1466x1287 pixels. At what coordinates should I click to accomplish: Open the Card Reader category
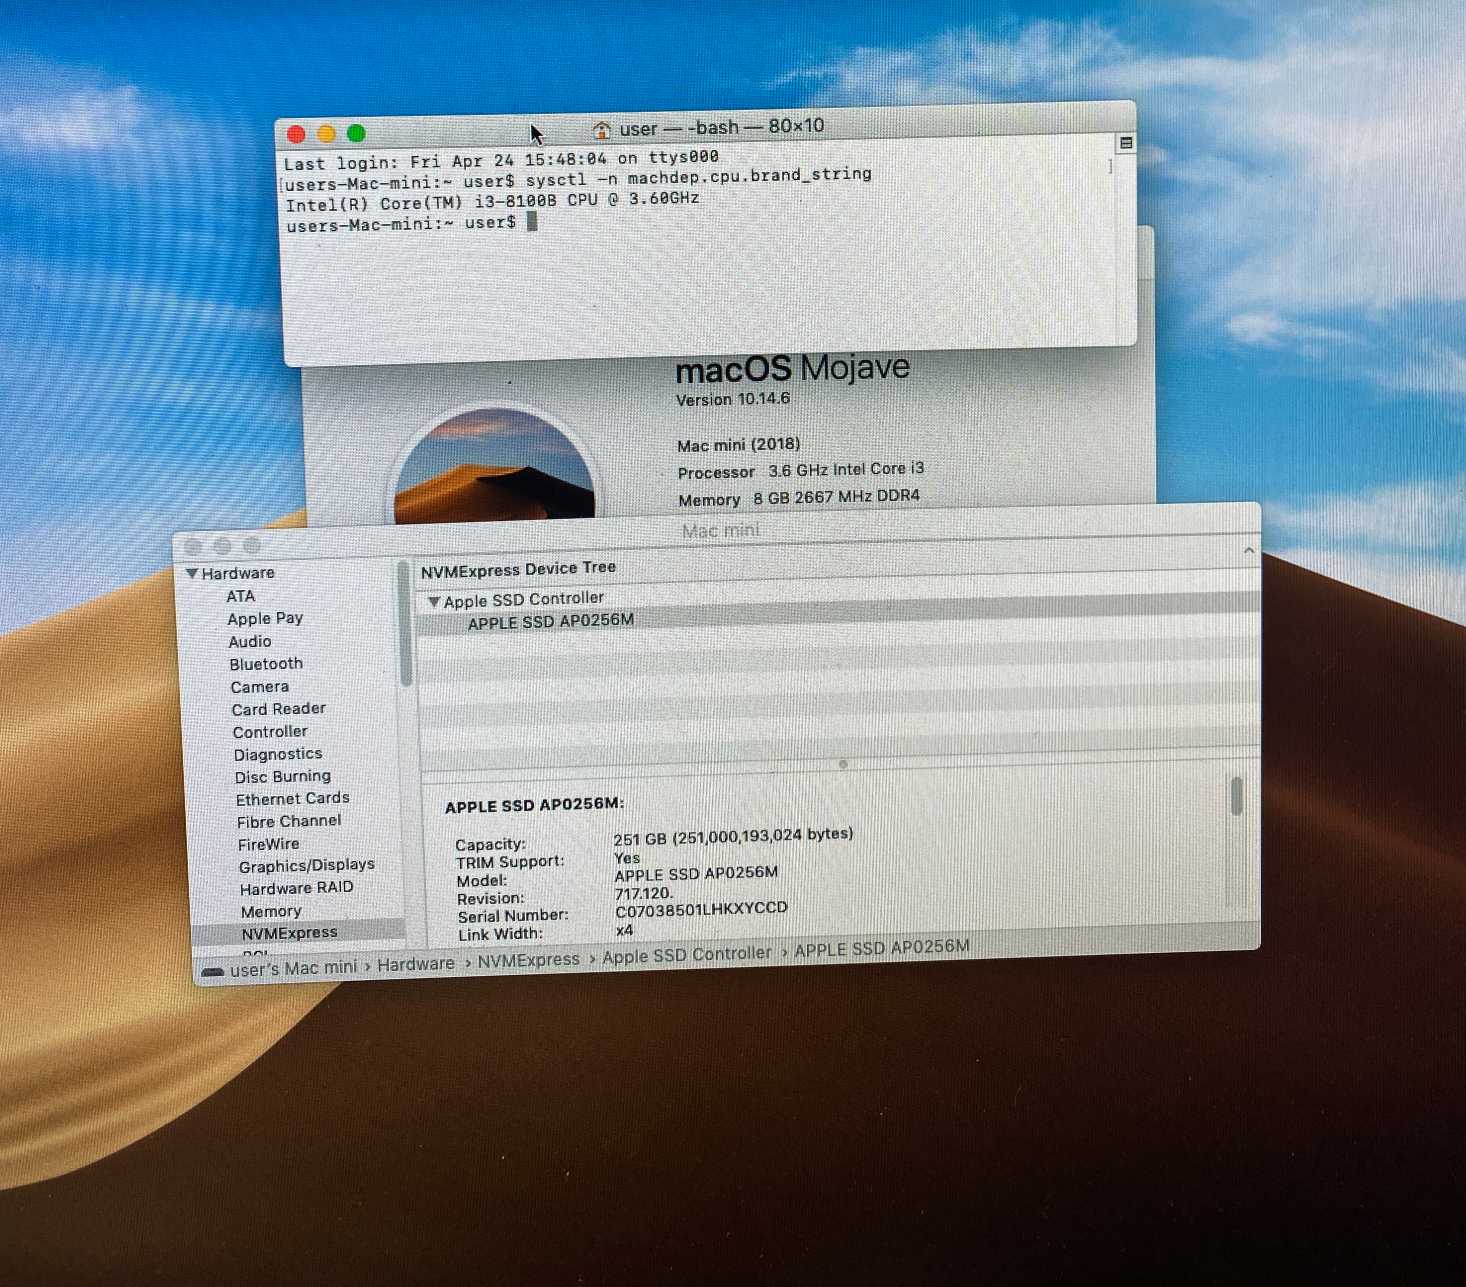[279, 709]
